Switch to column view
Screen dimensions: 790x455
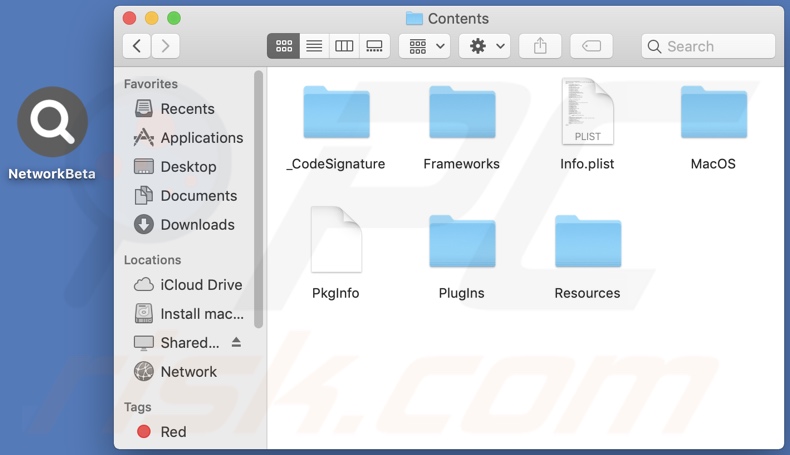344,46
